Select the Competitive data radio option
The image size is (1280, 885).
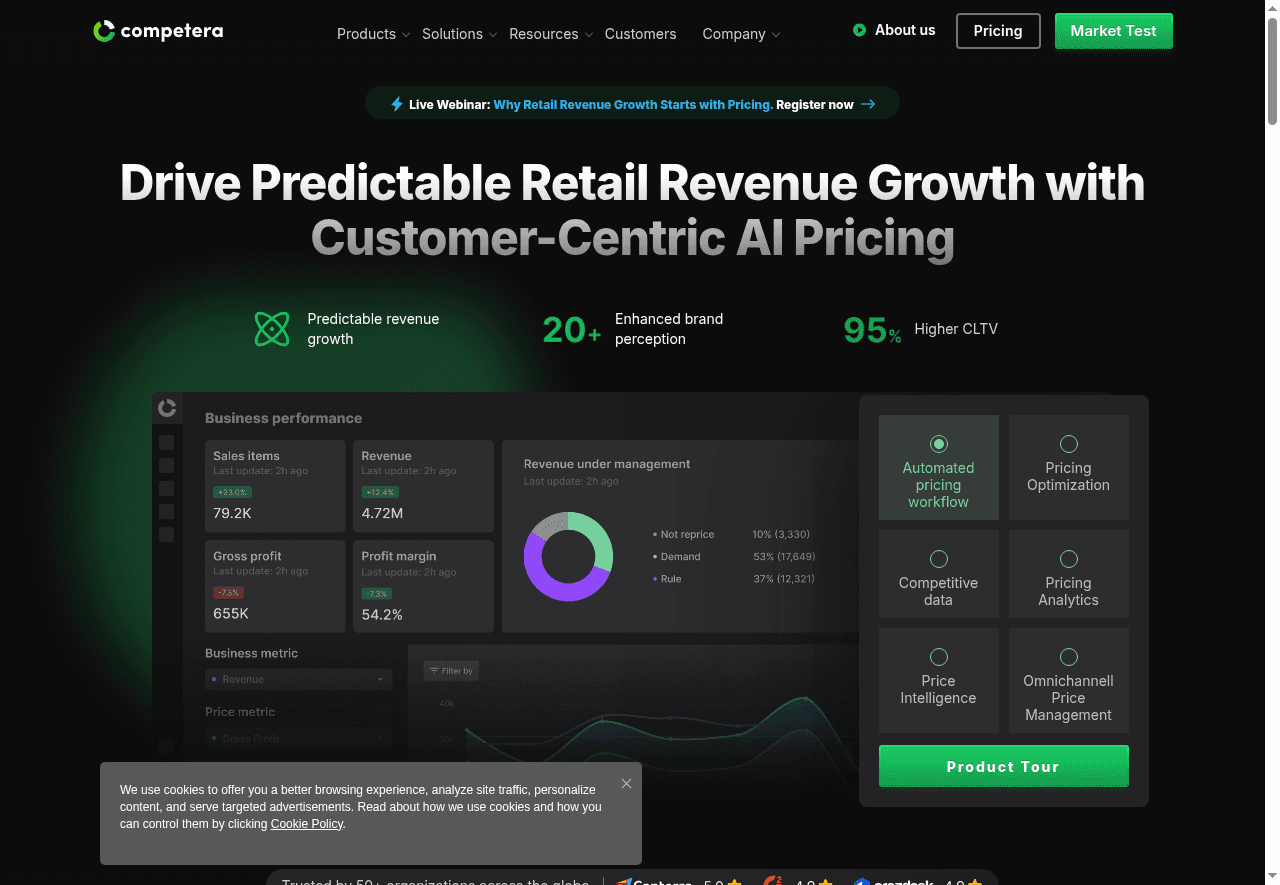(x=938, y=559)
